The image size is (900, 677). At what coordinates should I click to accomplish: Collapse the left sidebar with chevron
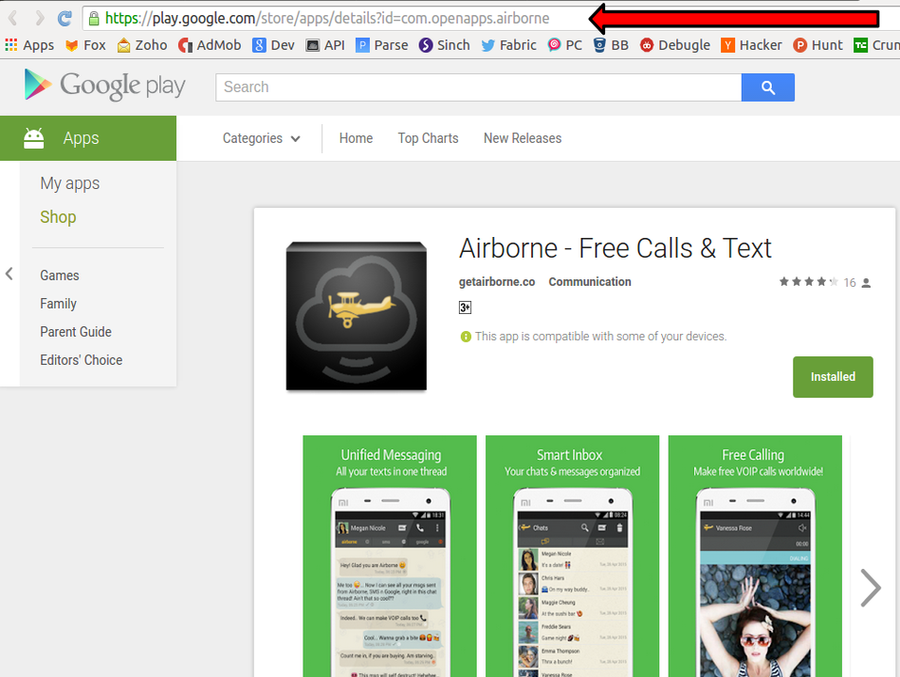point(9,274)
